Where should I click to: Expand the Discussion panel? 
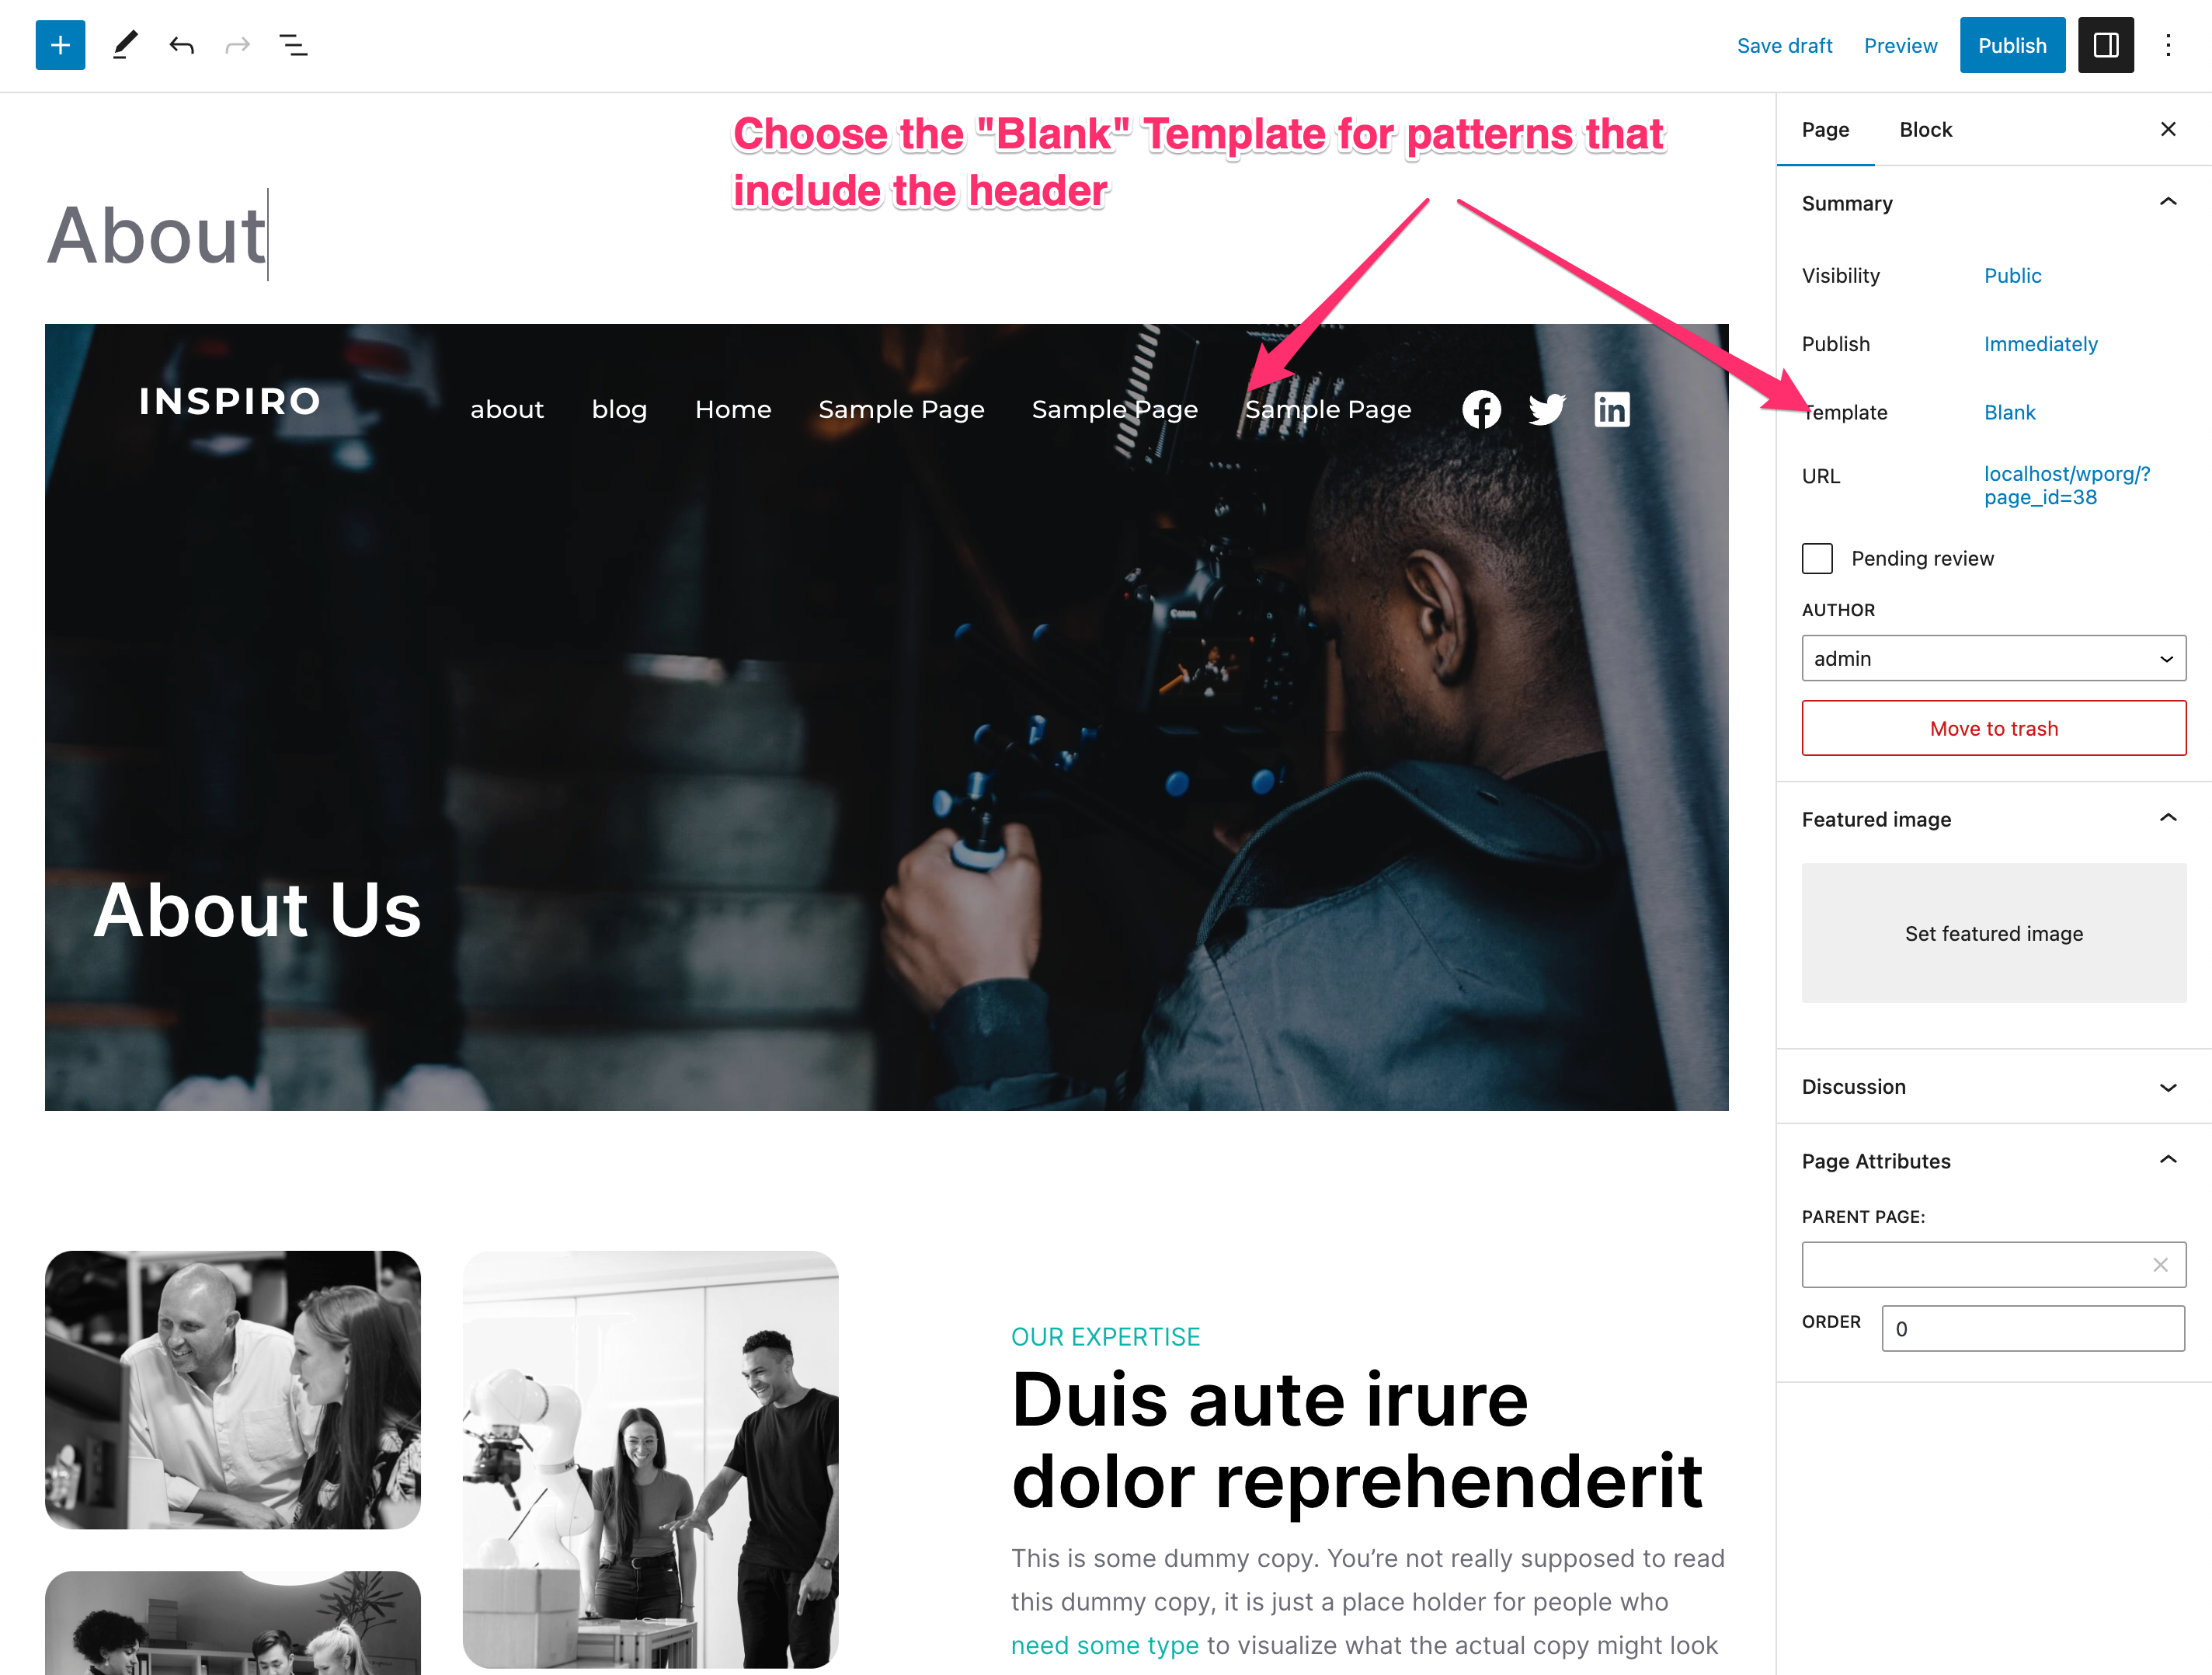pos(2168,1087)
